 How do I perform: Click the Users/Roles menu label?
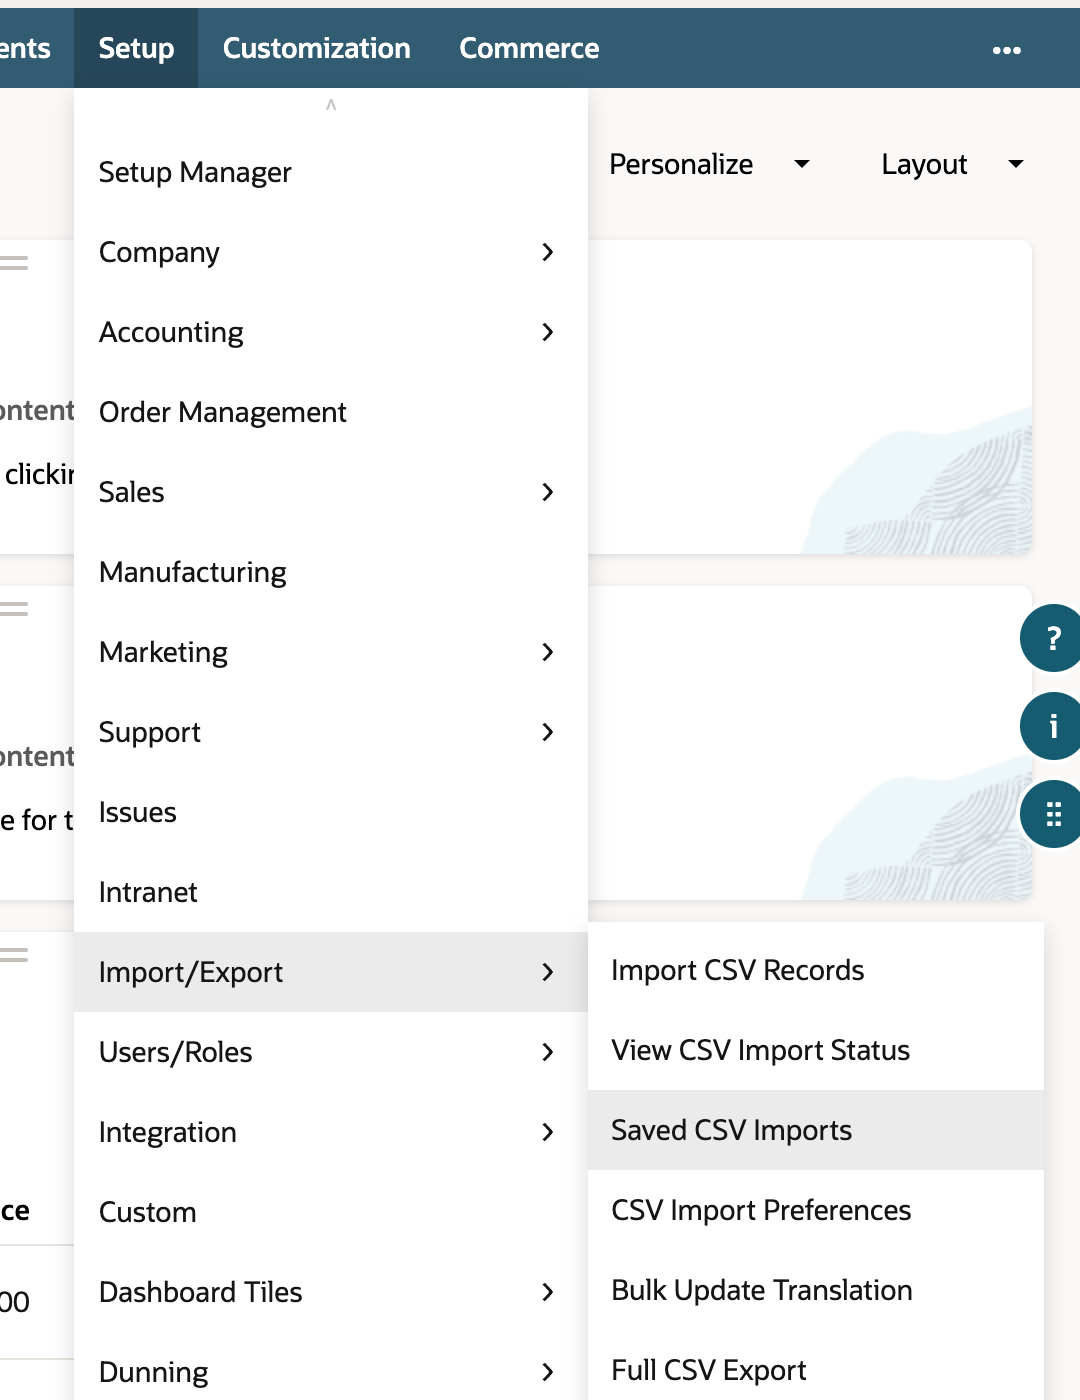(x=175, y=1052)
